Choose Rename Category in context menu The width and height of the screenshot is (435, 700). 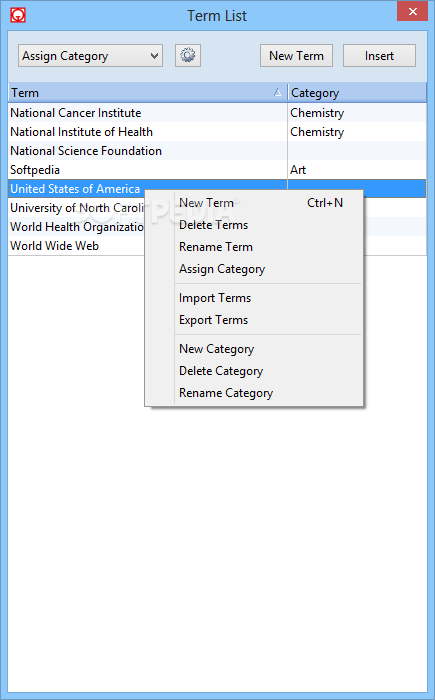(x=254, y=393)
